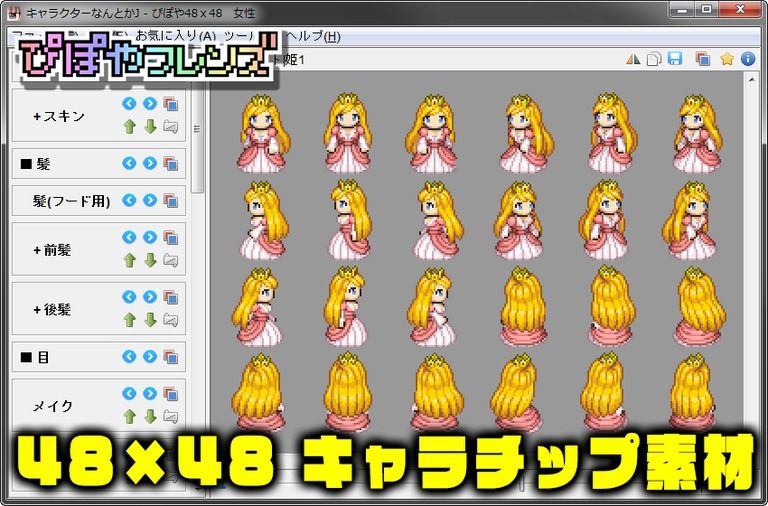Select previous option for +前髪
Viewport: 768px width, 506px height.
[129, 238]
